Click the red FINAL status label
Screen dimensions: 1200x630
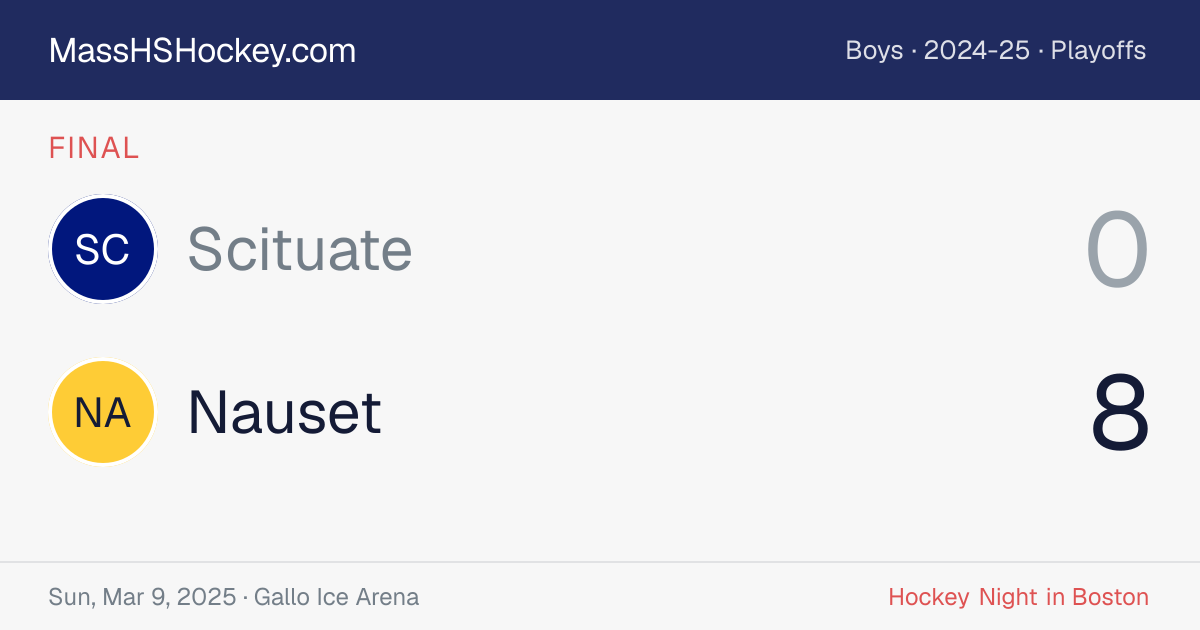94,149
